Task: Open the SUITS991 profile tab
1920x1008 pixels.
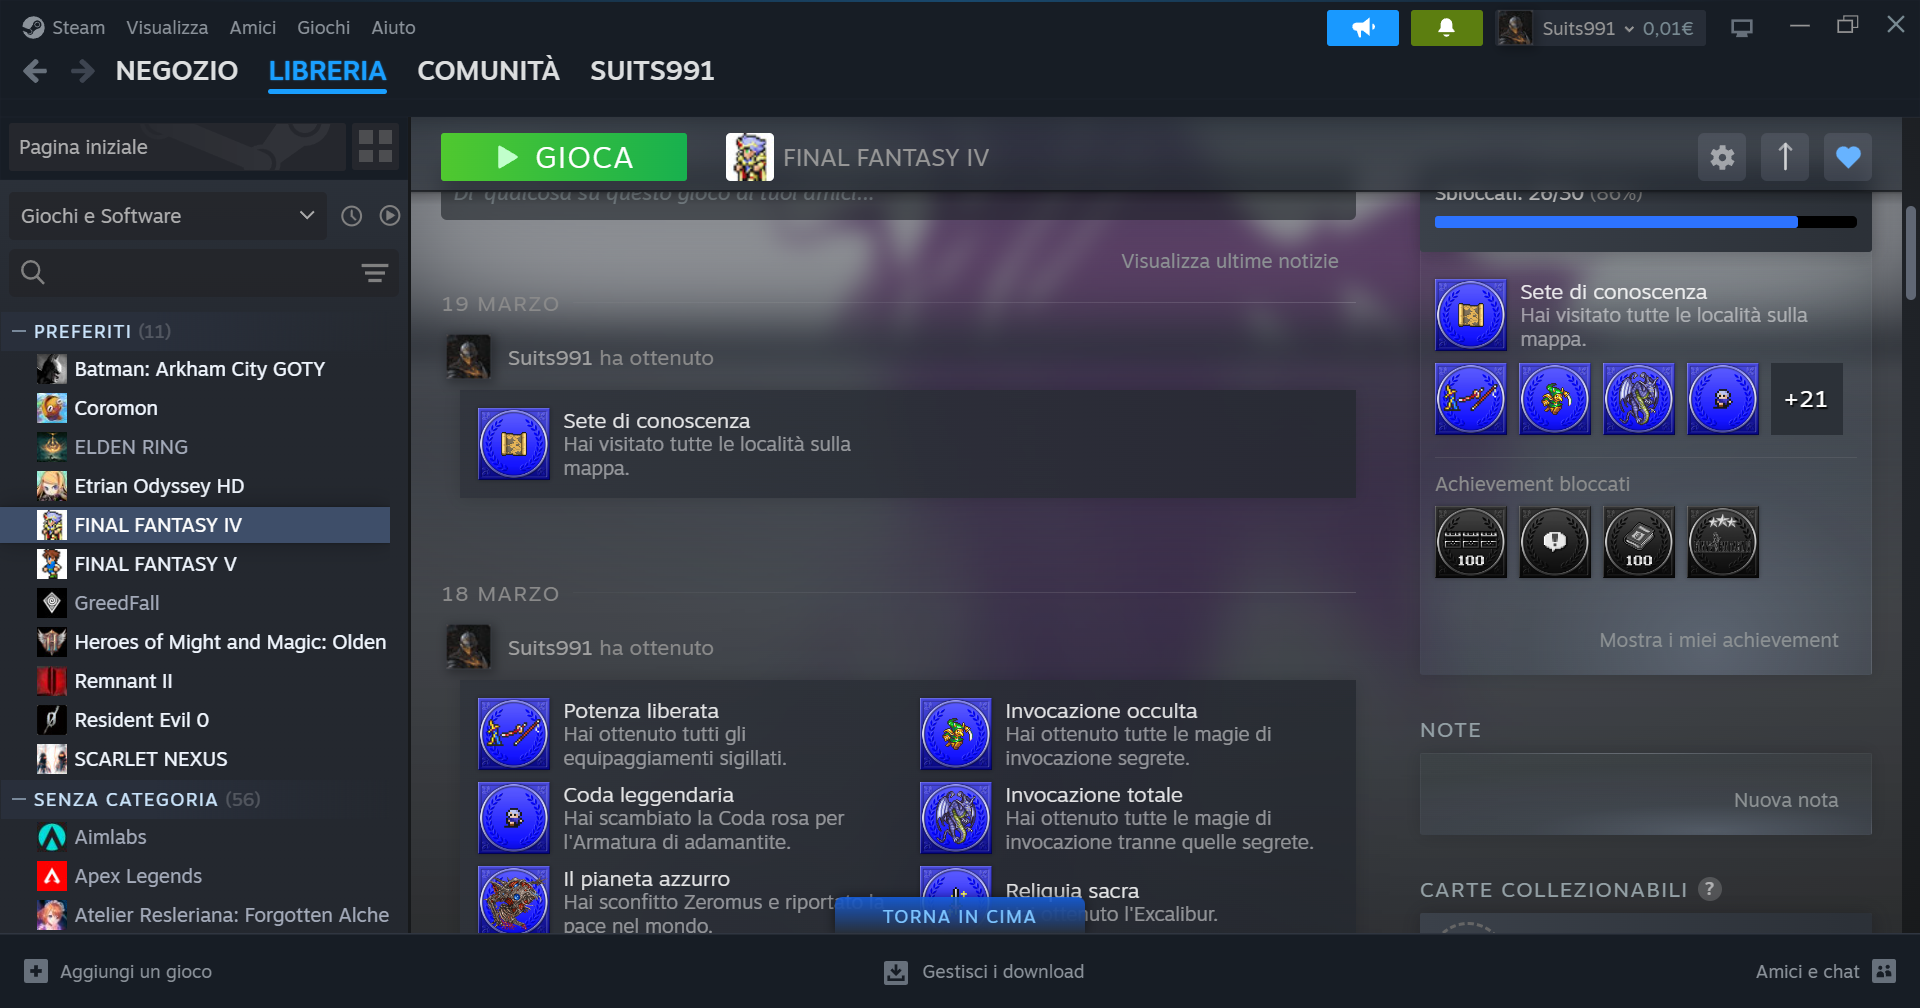Action: point(652,71)
